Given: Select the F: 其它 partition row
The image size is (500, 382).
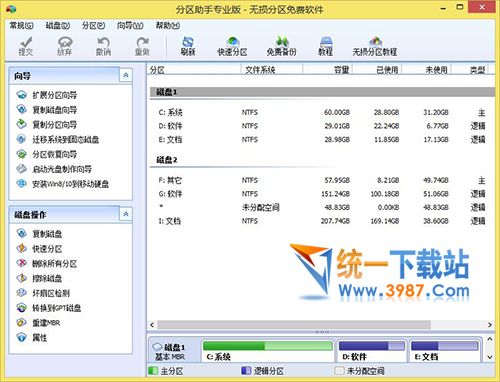Looking at the screenshot, I should (x=322, y=180).
